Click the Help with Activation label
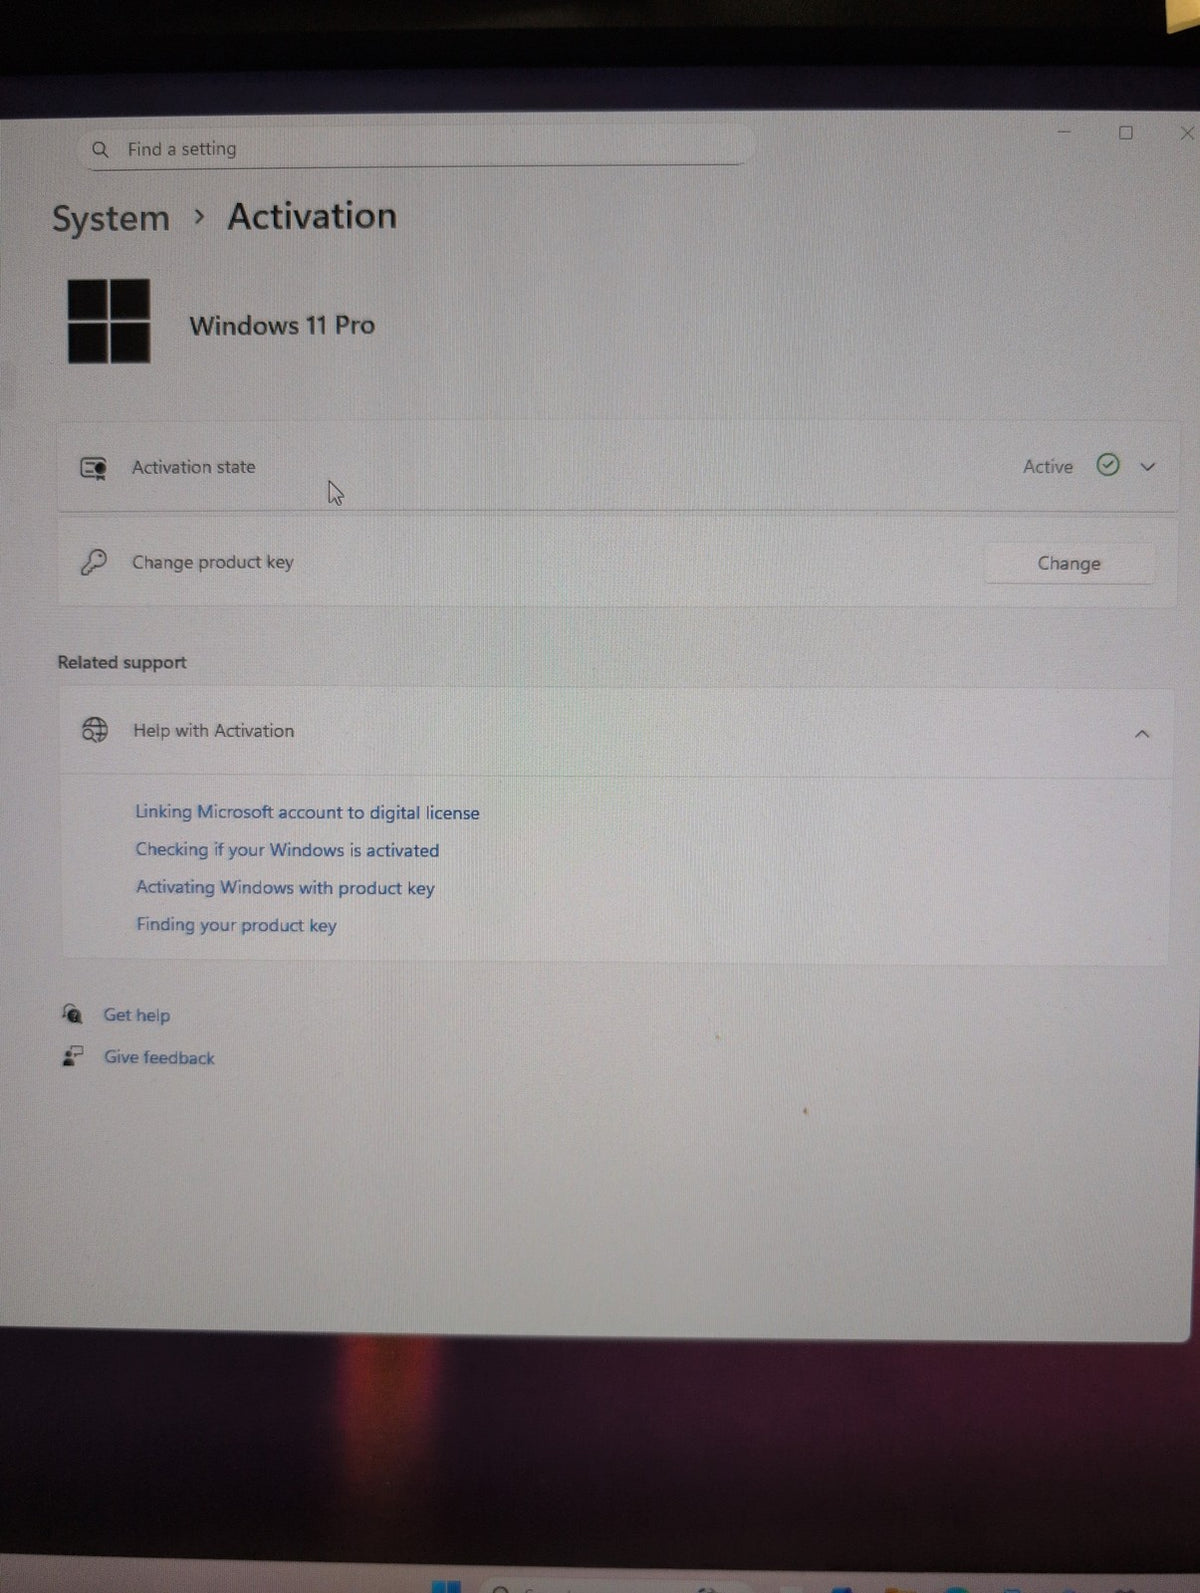Viewport: 1200px width, 1593px height. coord(214,731)
